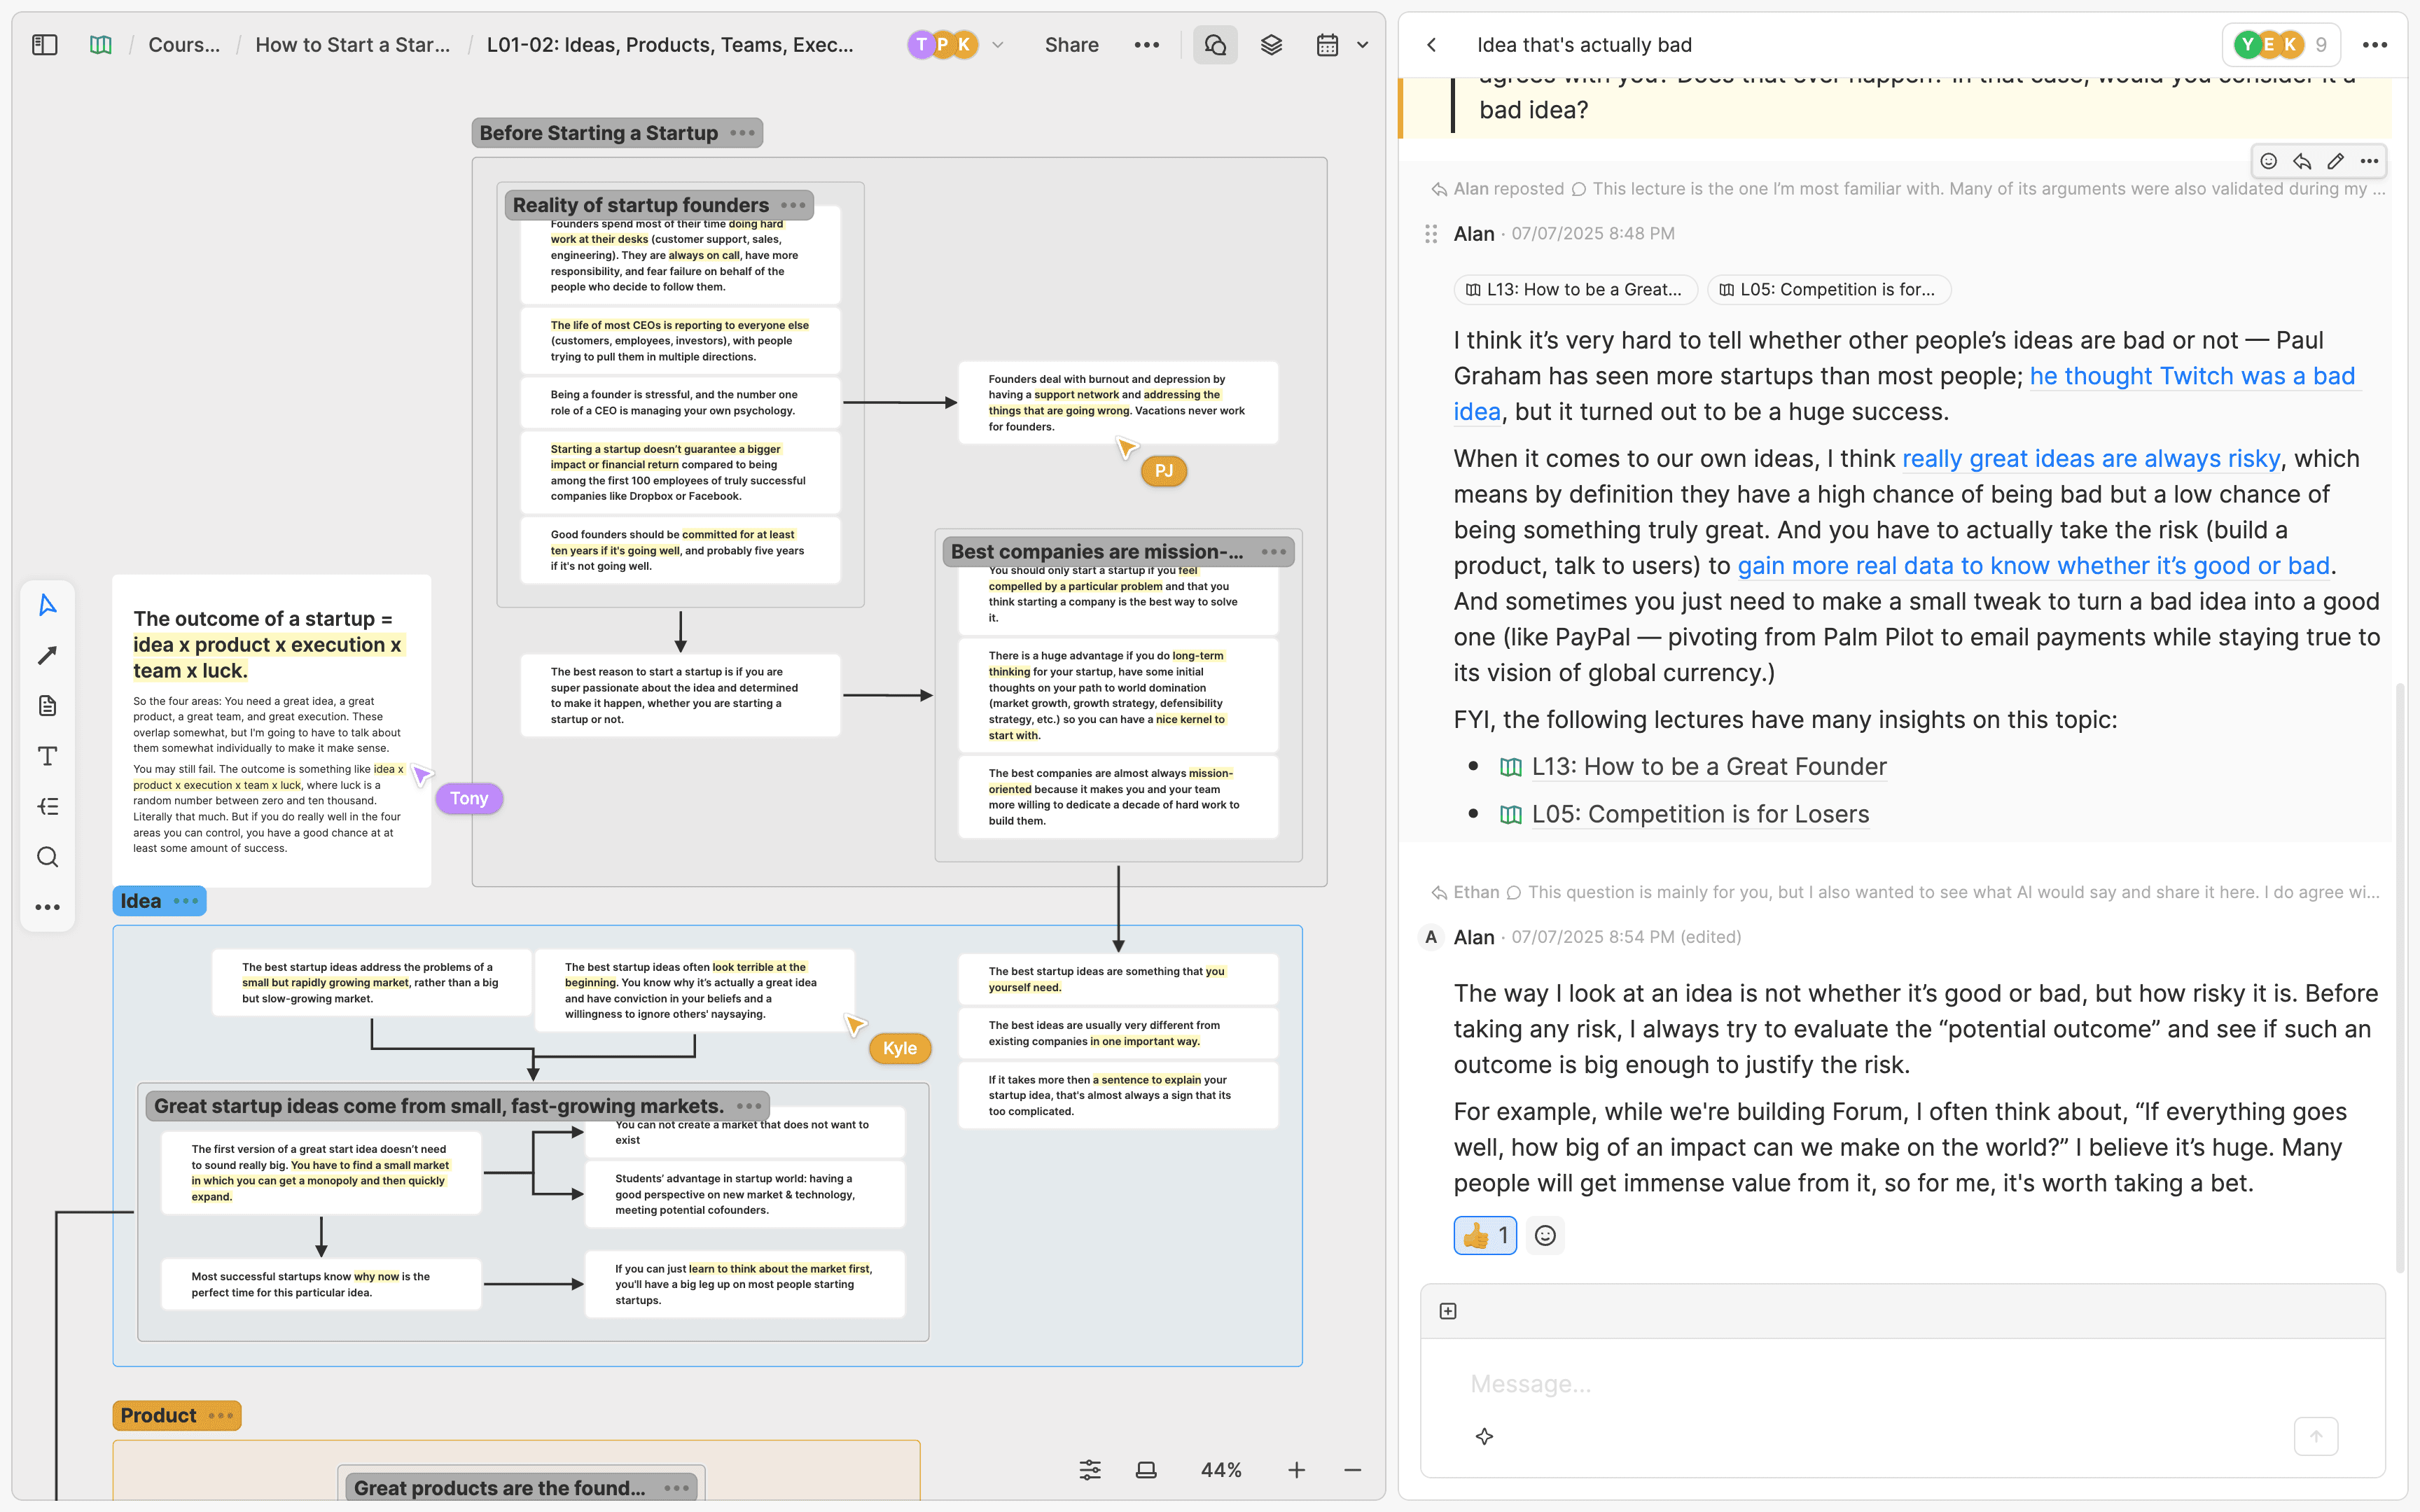Select the document/note tool in the sidebar

click(47, 705)
